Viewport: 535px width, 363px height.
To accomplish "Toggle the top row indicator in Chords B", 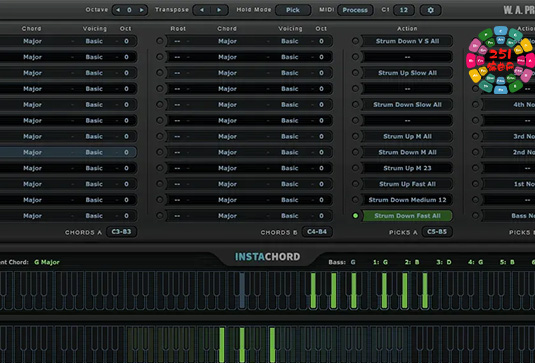I will point(160,41).
